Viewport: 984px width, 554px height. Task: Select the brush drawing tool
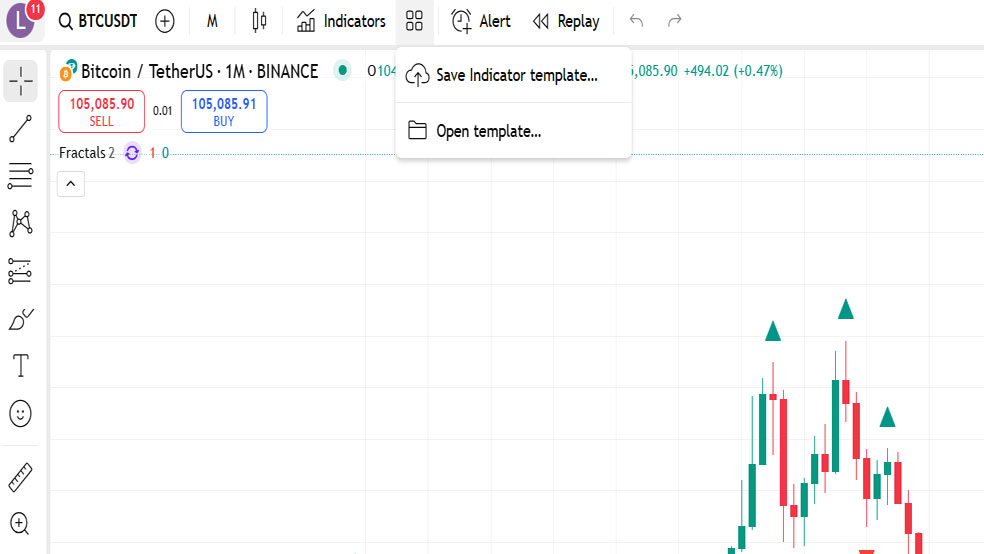click(x=20, y=319)
